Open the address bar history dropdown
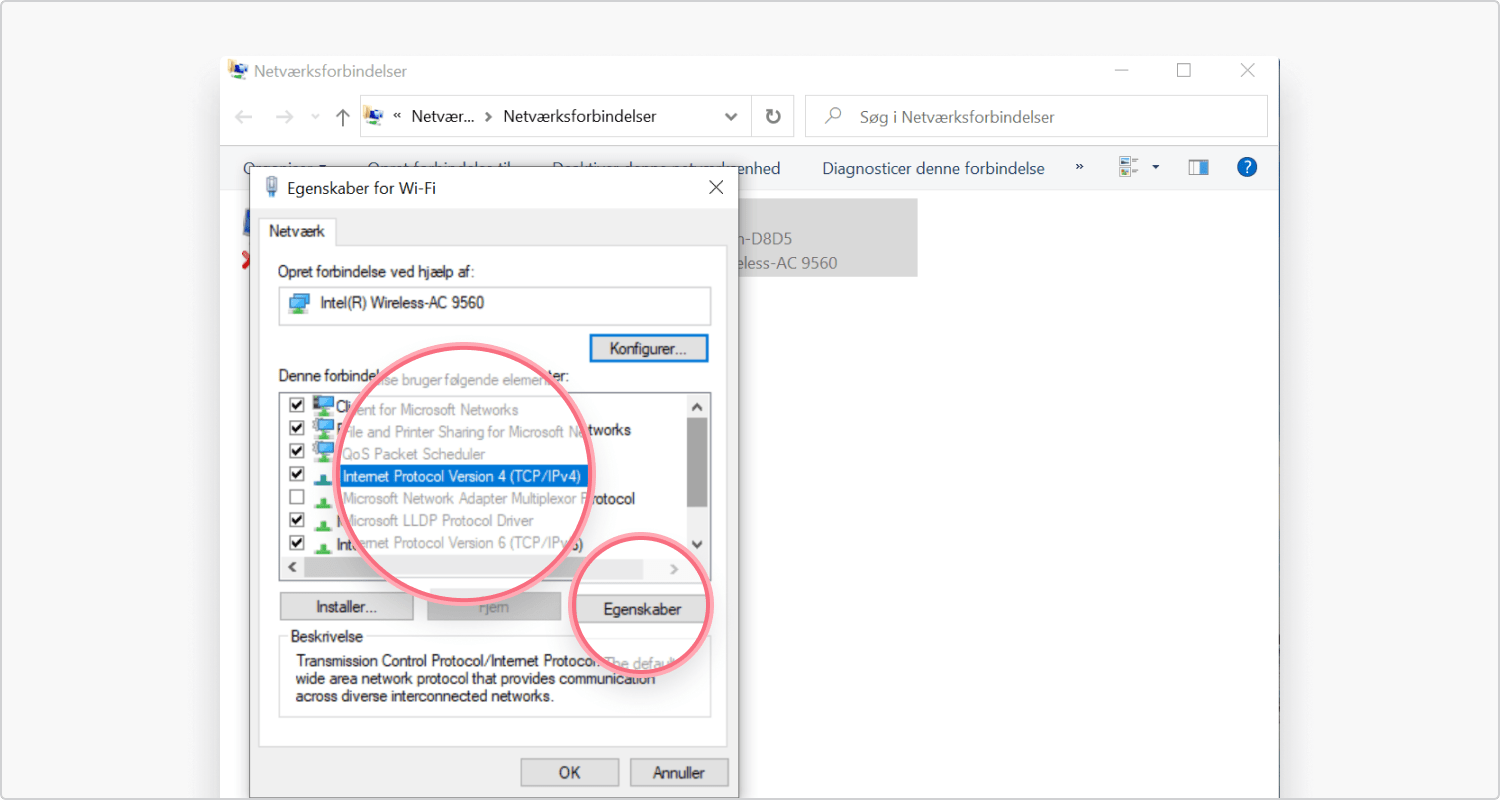 pyautogui.click(x=731, y=117)
